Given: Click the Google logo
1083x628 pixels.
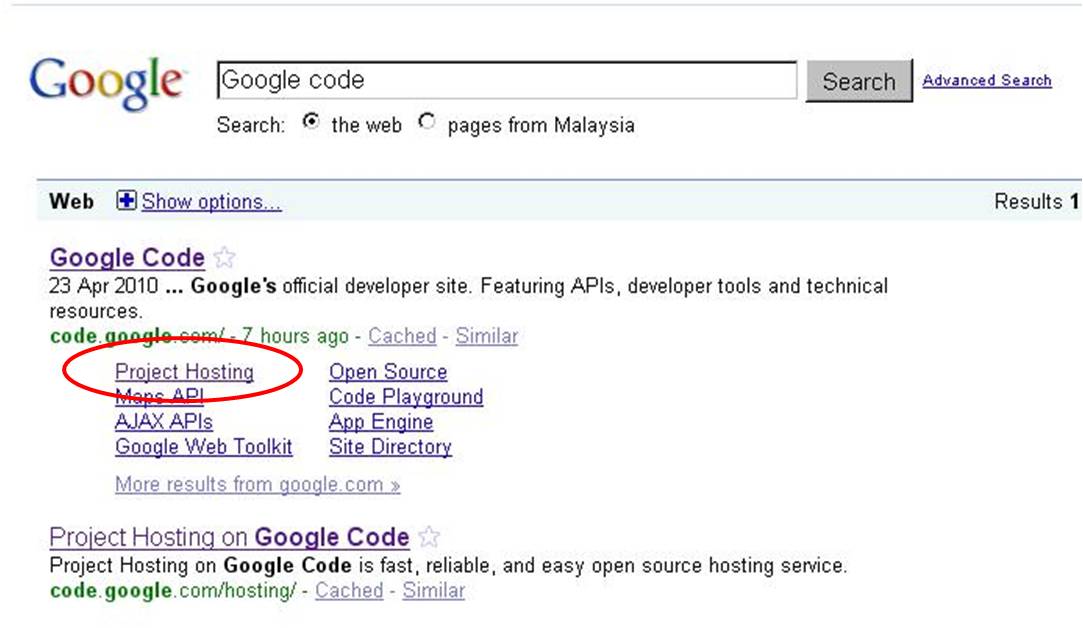Looking at the screenshot, I should click(107, 83).
